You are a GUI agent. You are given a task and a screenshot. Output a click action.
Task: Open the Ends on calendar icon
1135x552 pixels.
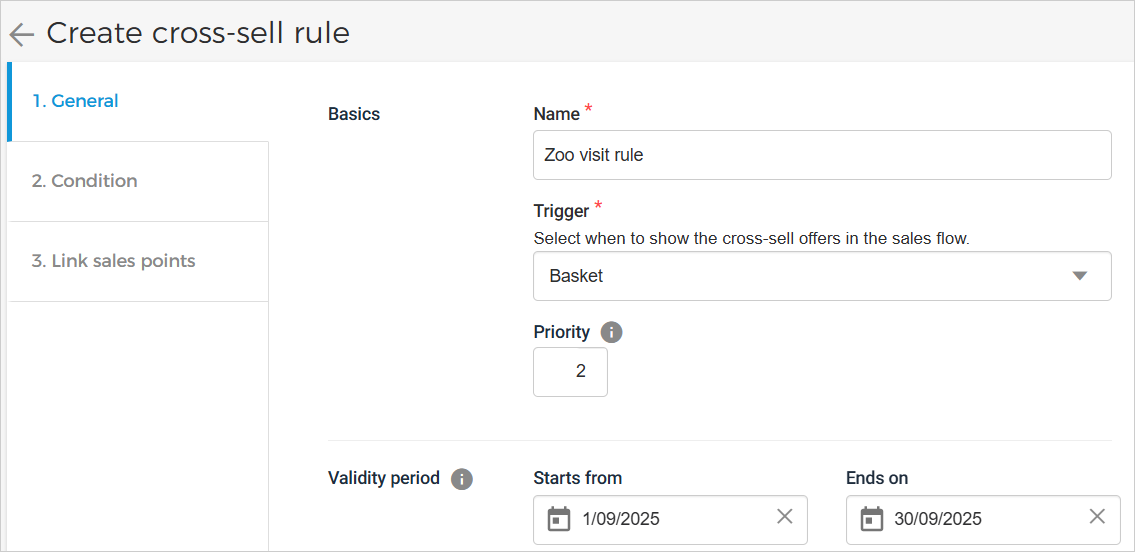(x=872, y=519)
